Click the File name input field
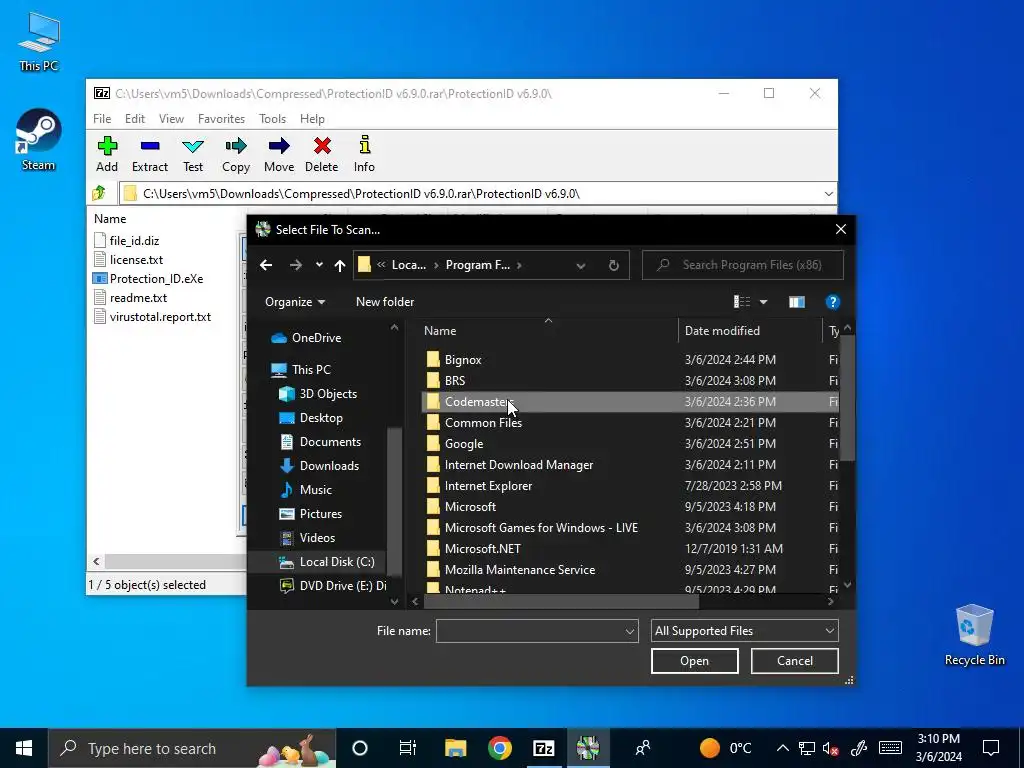1024x768 pixels. click(x=530, y=631)
